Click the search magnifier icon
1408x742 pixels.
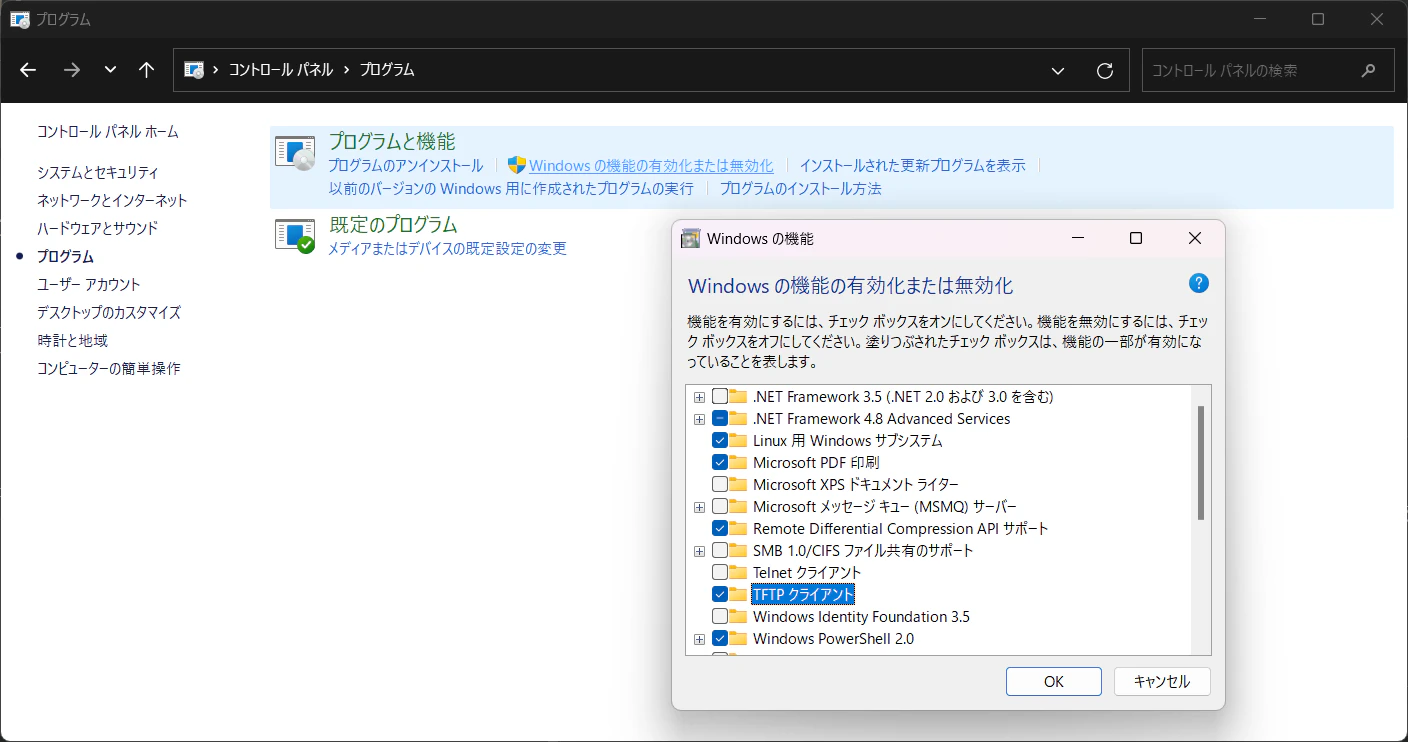tap(1369, 70)
